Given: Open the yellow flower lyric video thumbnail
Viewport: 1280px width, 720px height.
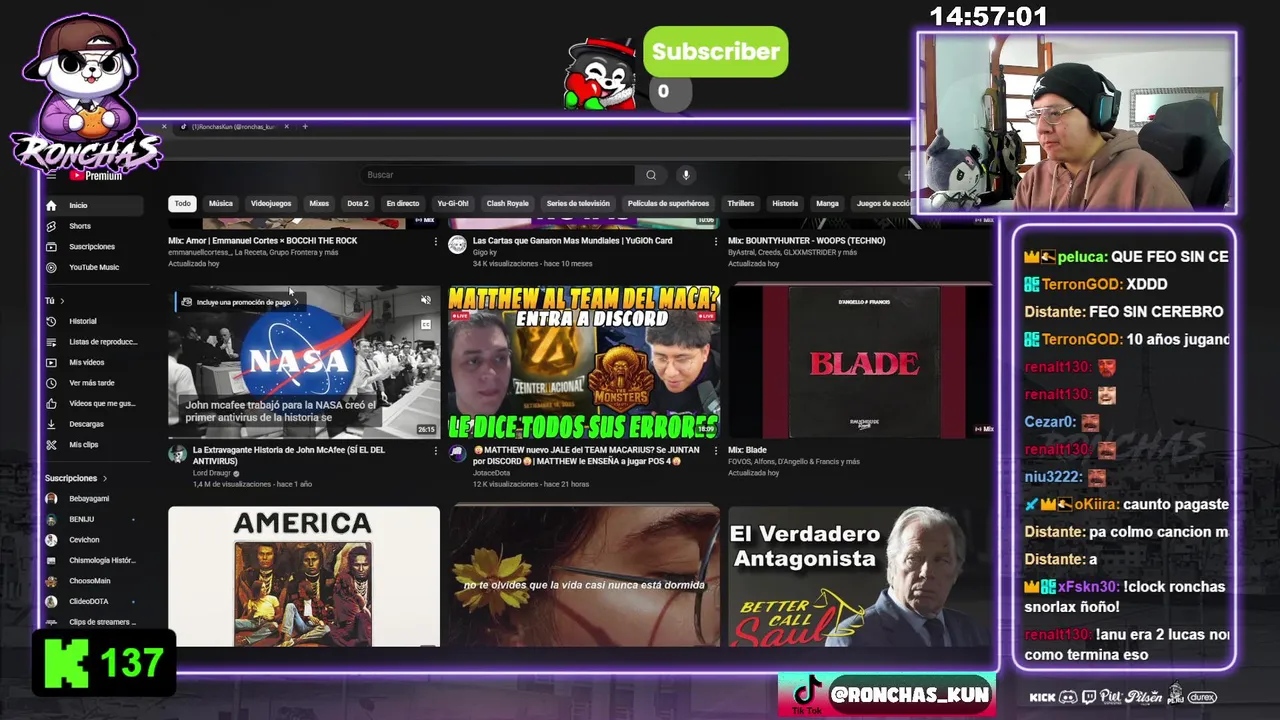Looking at the screenshot, I should [x=584, y=576].
